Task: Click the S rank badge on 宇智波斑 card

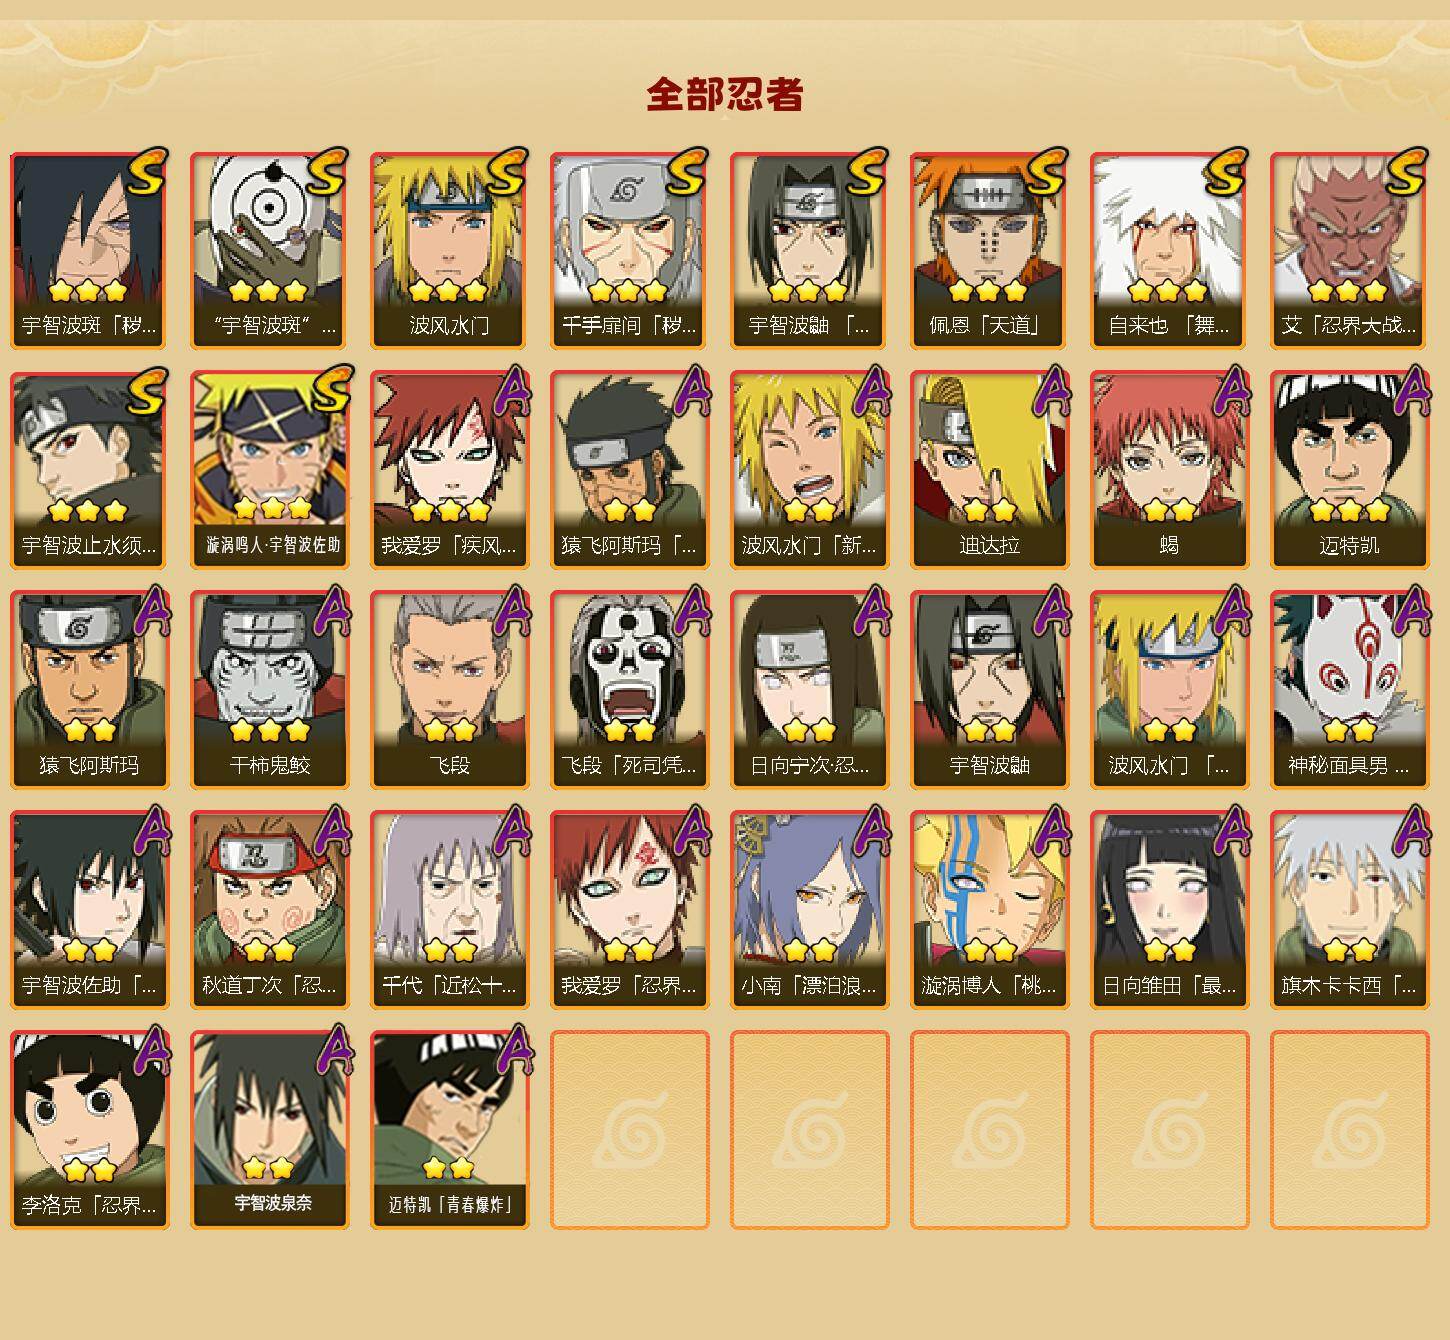Action: tap(145, 172)
